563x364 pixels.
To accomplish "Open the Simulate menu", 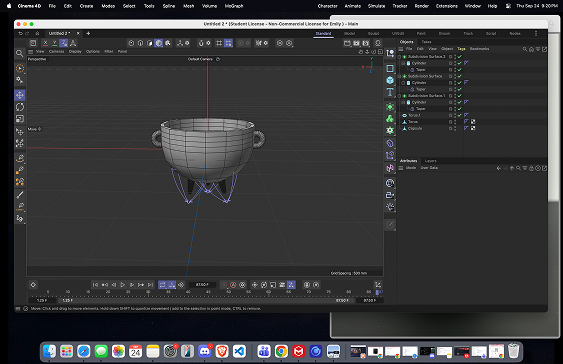I will [376, 6].
